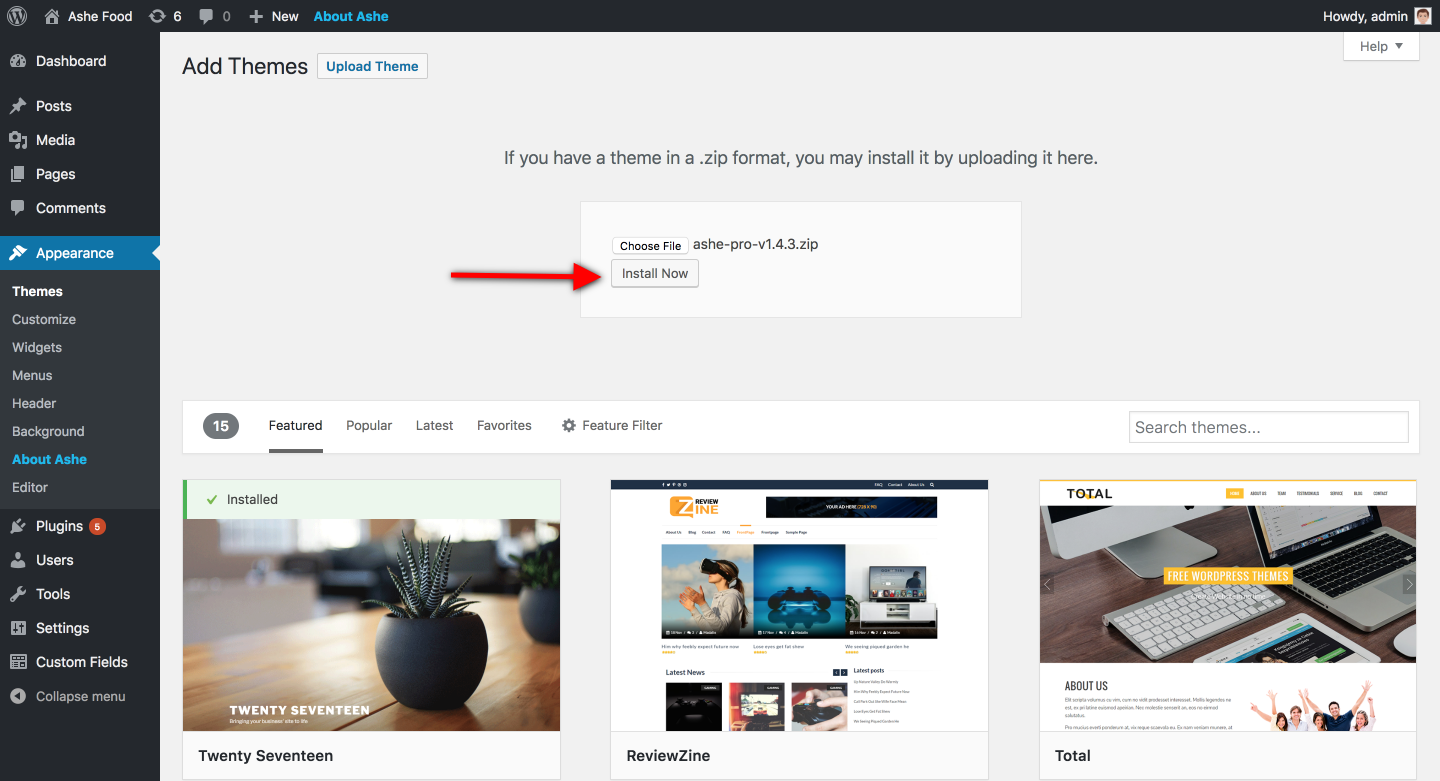Image resolution: width=1440 pixels, height=781 pixels.
Task: Open the Header submenu item
Action: point(34,403)
